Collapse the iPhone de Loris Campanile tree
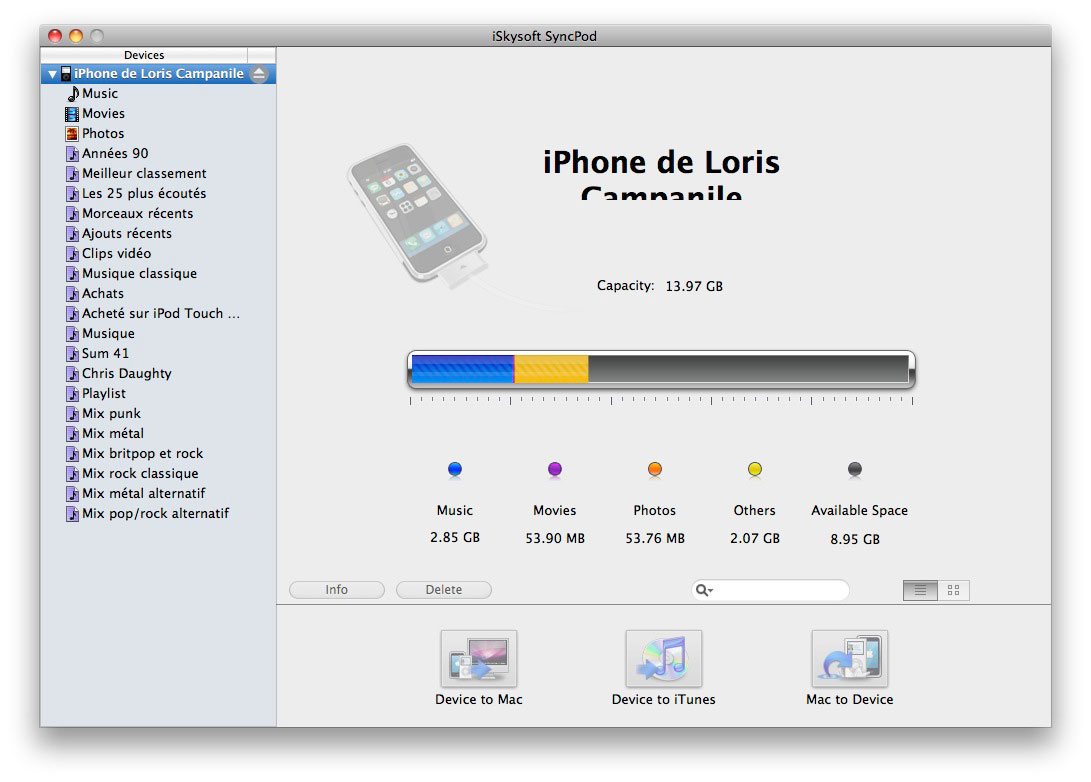Image resolution: width=1091 pixels, height=782 pixels. point(52,74)
